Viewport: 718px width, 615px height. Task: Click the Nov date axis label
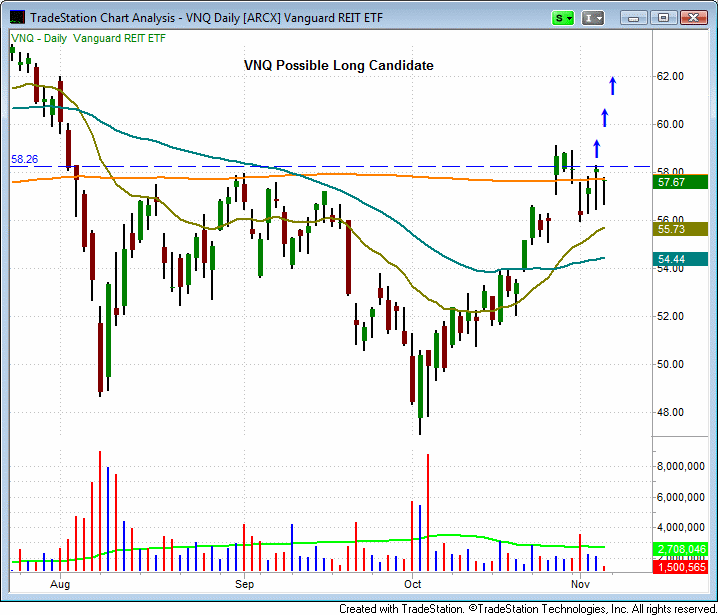[x=580, y=584]
